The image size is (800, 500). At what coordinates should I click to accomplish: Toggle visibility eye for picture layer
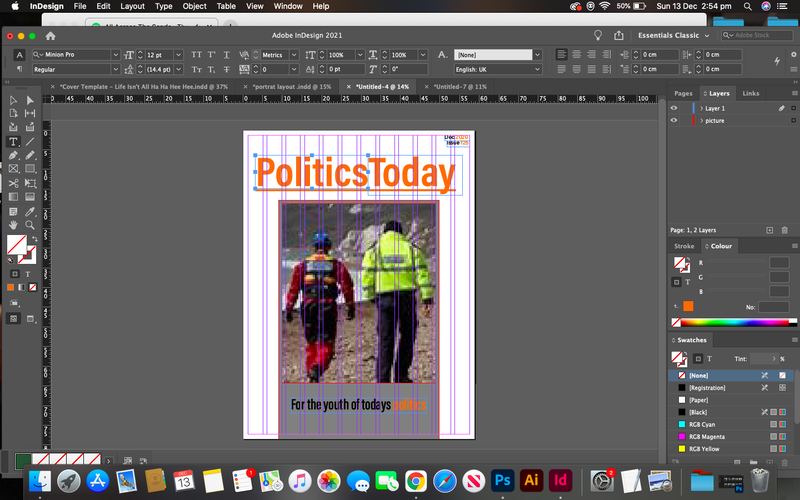673,120
